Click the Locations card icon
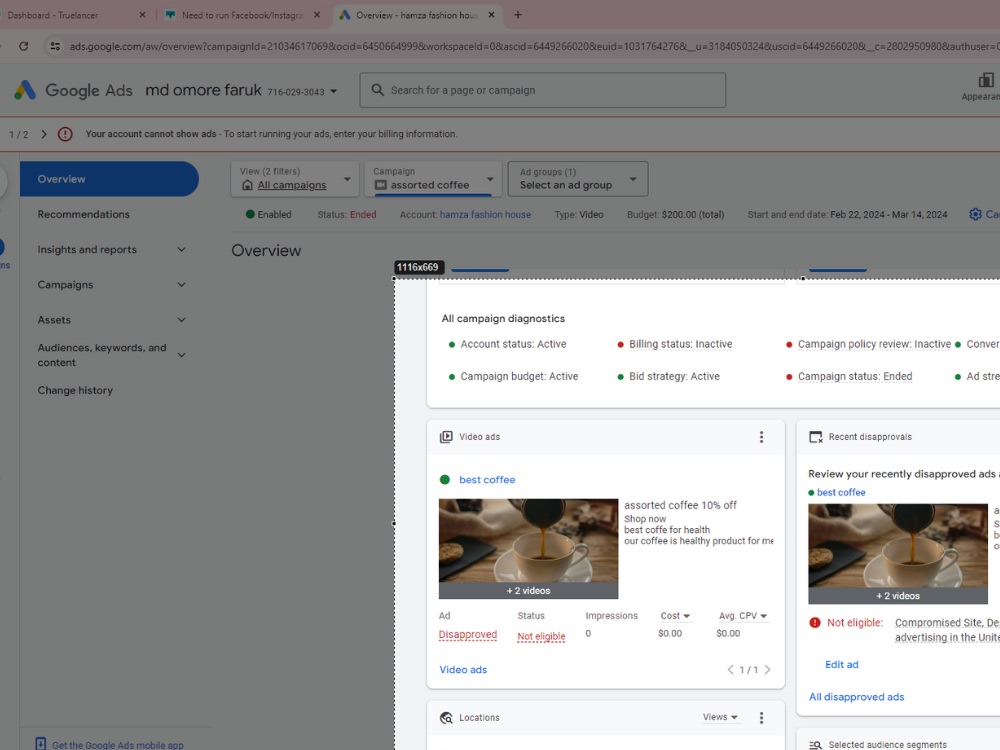 click(446, 717)
